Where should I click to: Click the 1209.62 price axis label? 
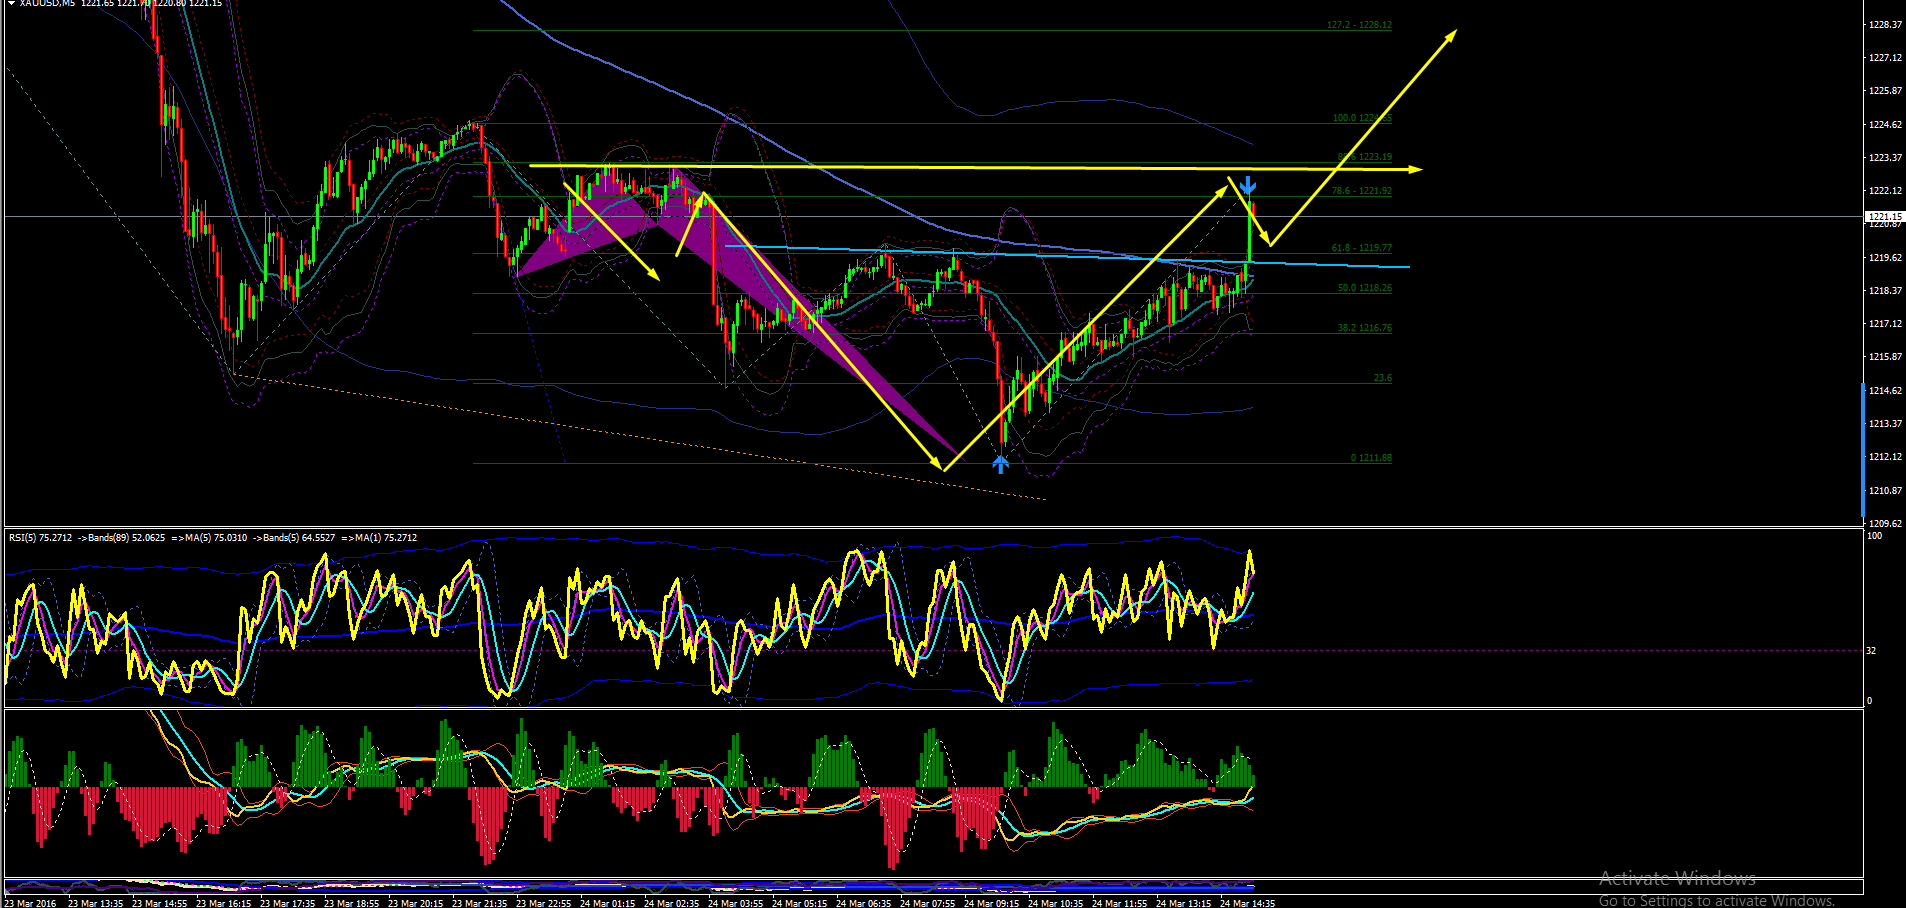tap(1885, 524)
